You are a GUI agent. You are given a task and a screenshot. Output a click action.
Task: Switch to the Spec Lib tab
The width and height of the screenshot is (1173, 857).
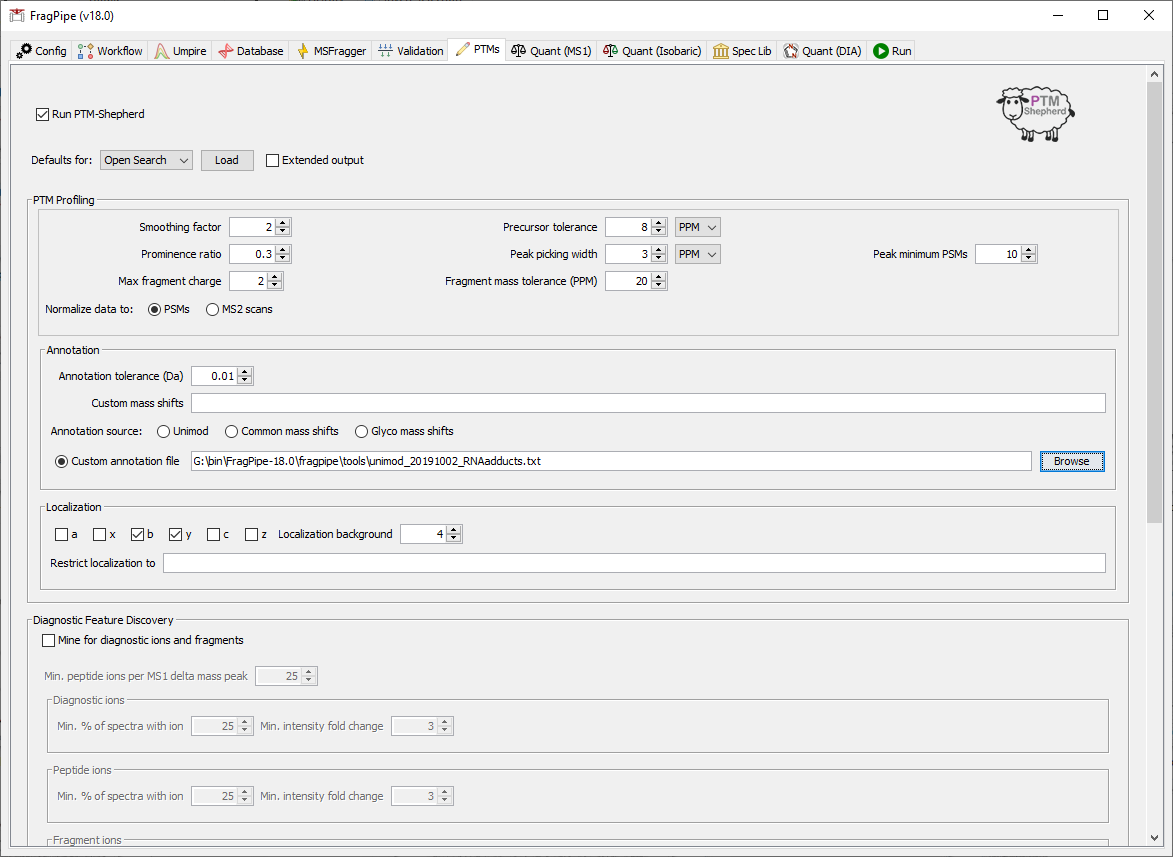point(742,51)
